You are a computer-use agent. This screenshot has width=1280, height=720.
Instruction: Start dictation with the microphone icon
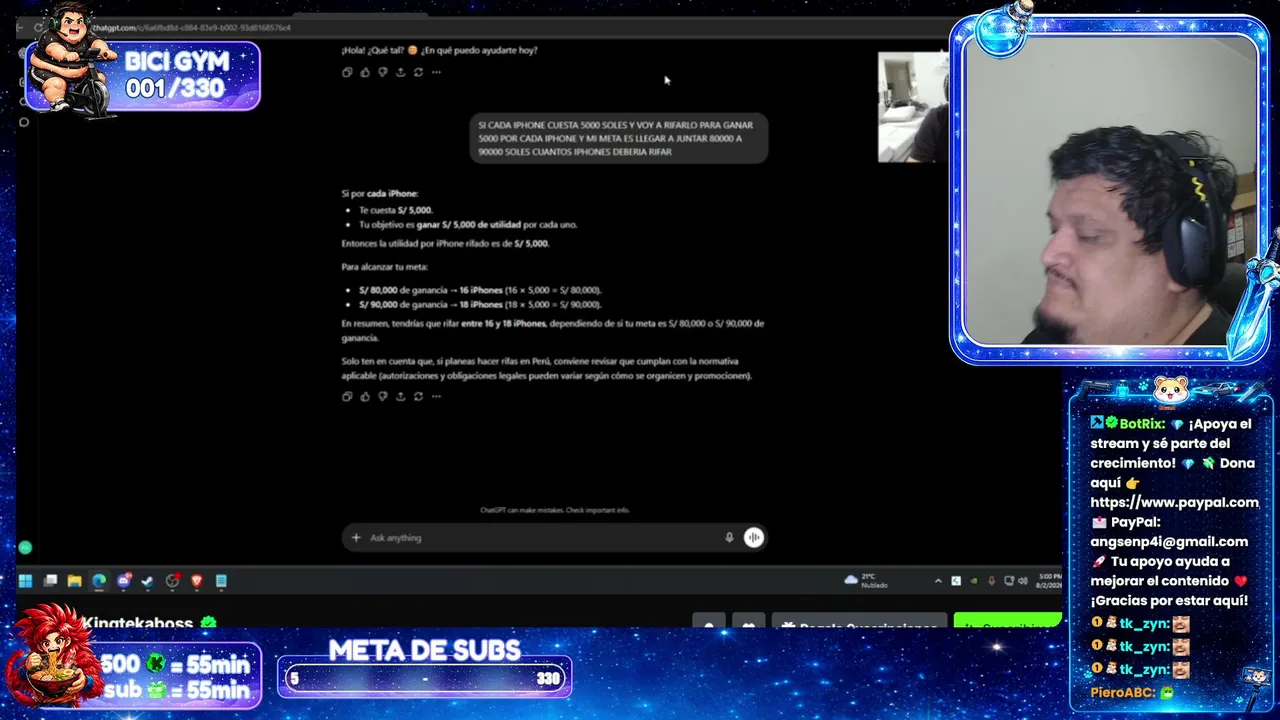729,538
